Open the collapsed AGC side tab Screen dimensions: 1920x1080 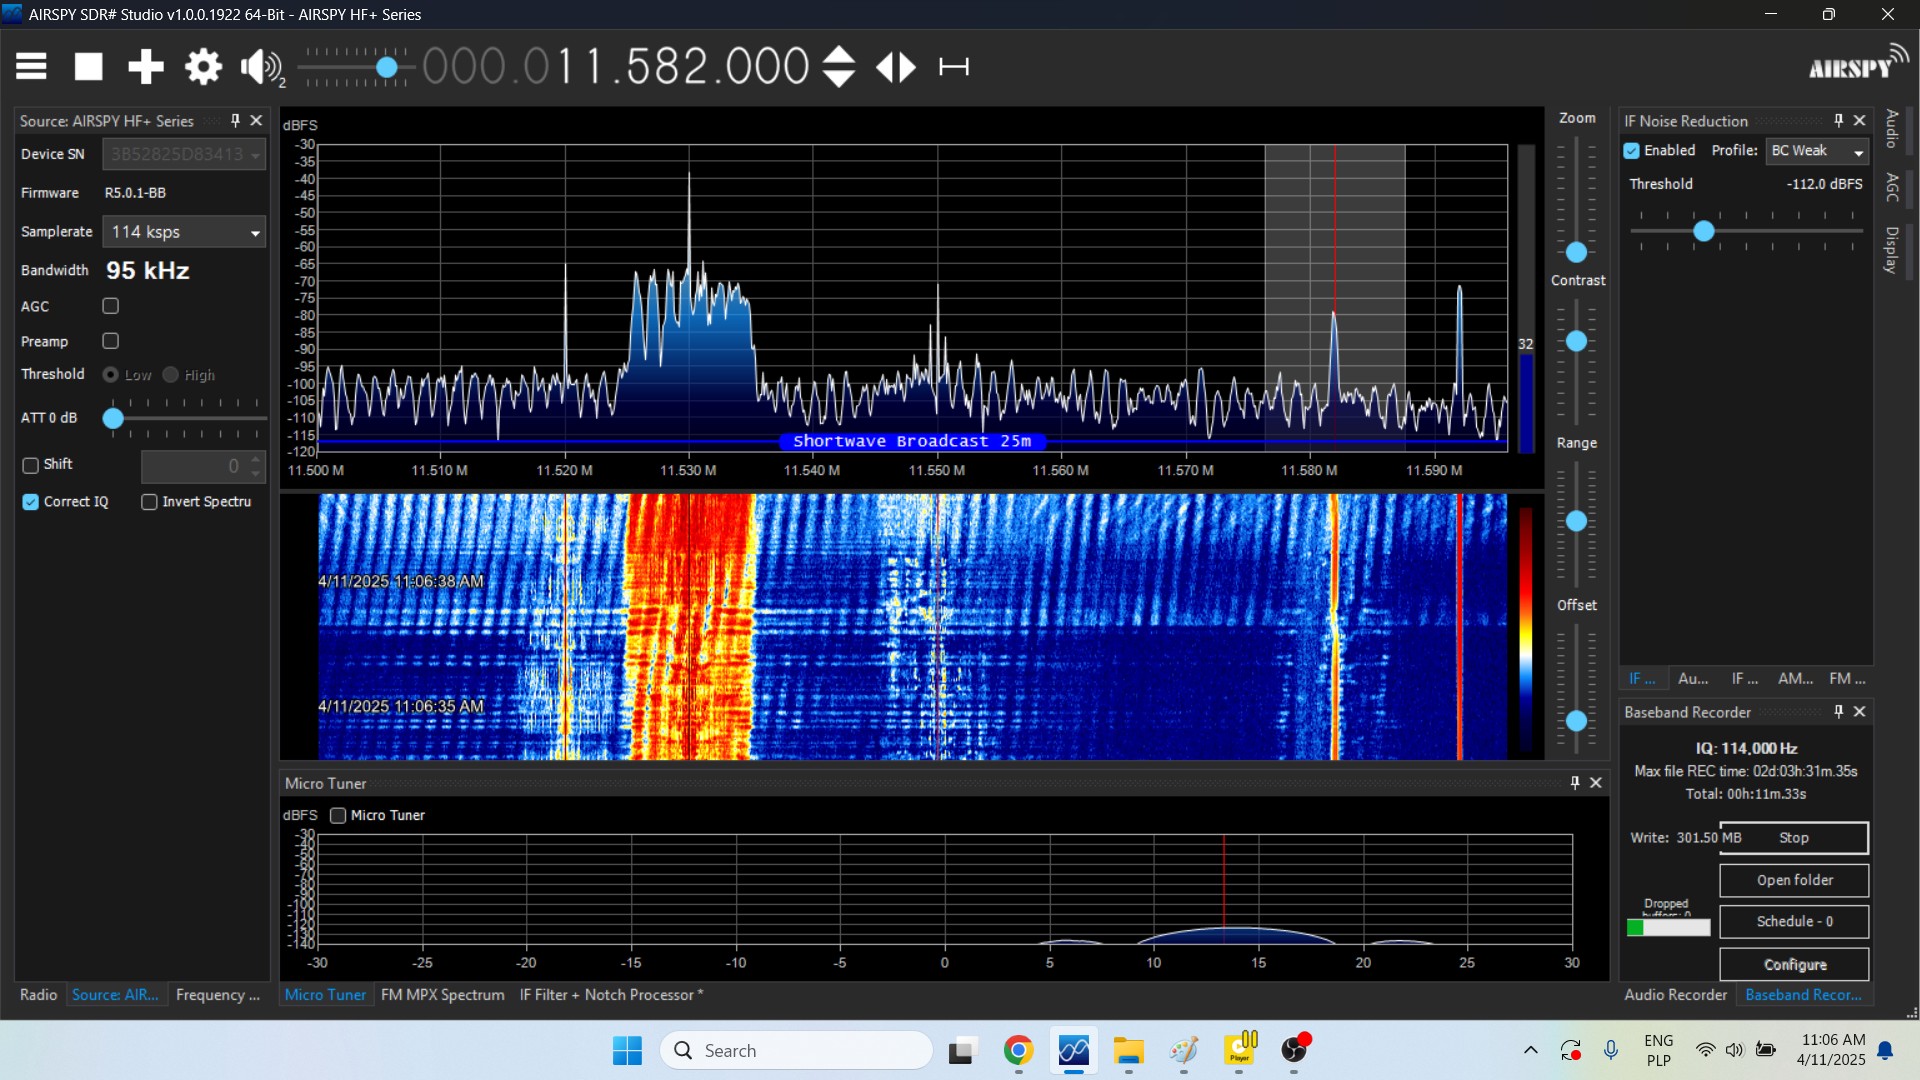point(1892,187)
